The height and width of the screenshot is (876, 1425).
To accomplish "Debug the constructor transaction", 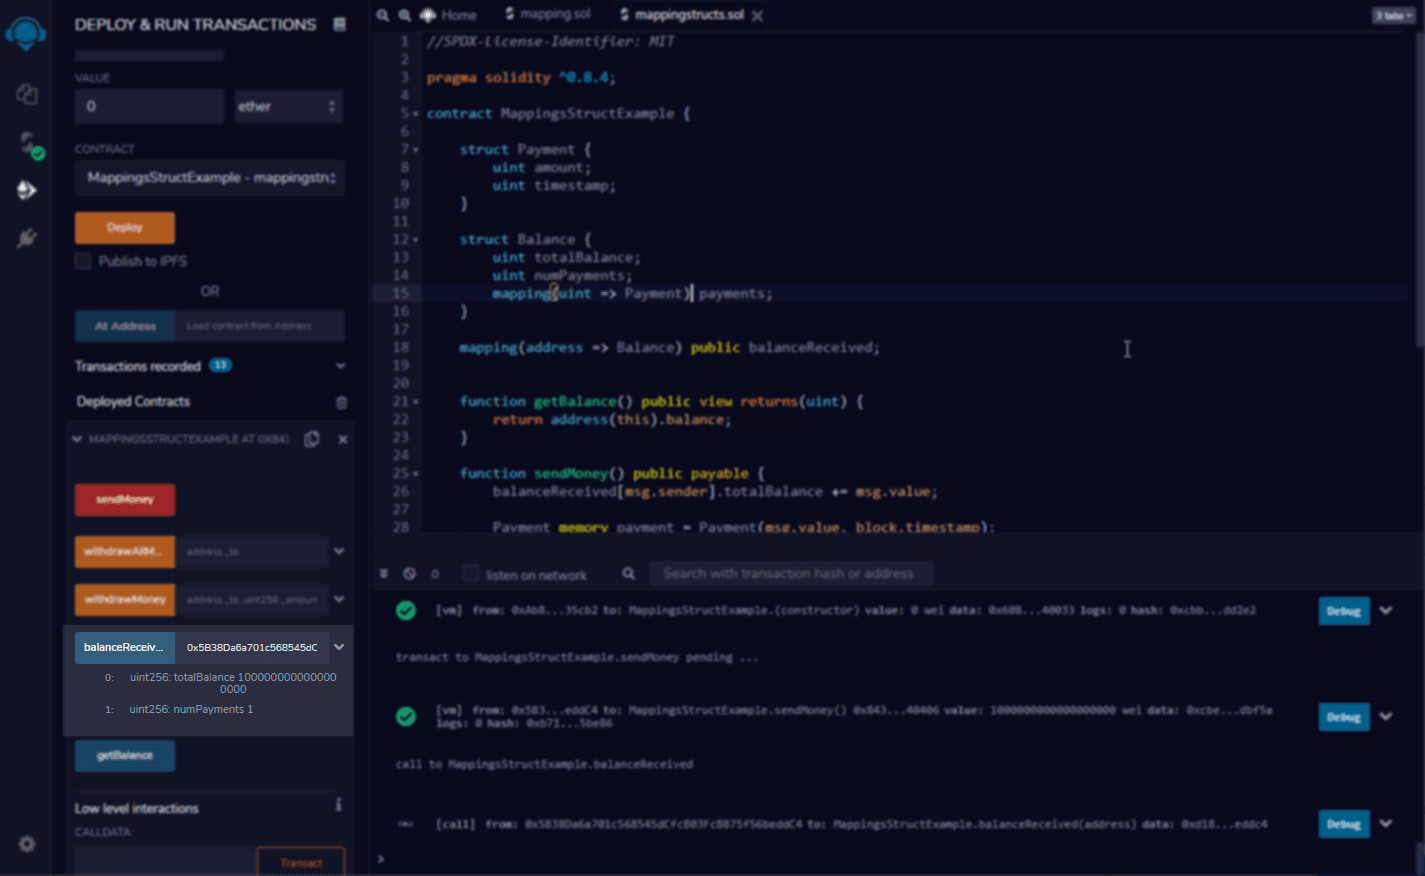I will 1344,610.
